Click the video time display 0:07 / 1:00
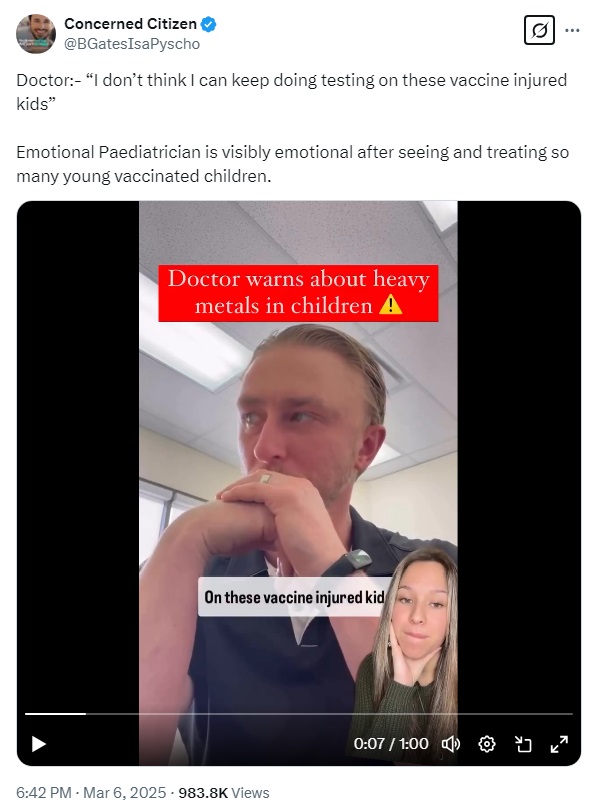 pos(391,744)
